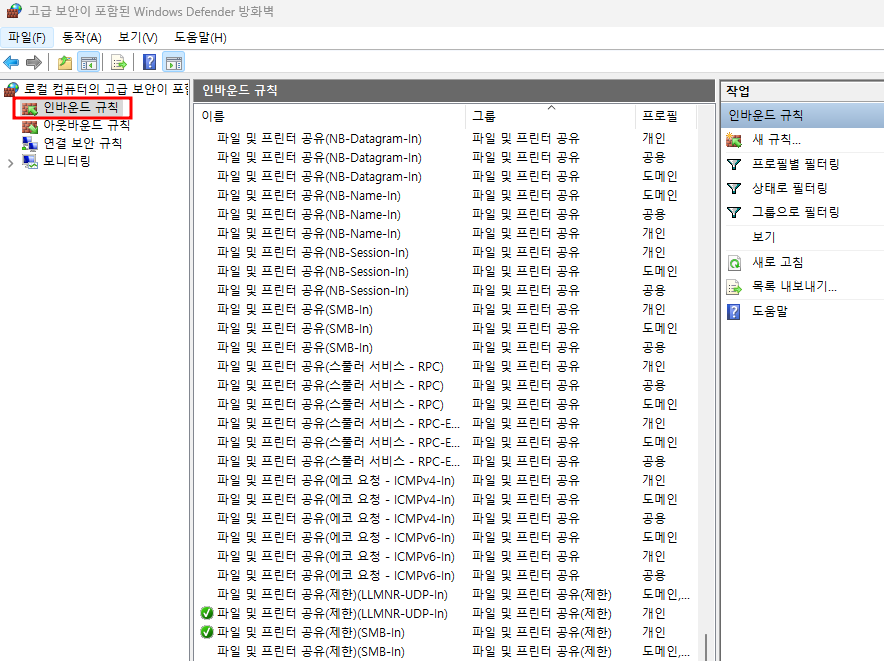Click 상태로 필터링 action

(x=789, y=188)
